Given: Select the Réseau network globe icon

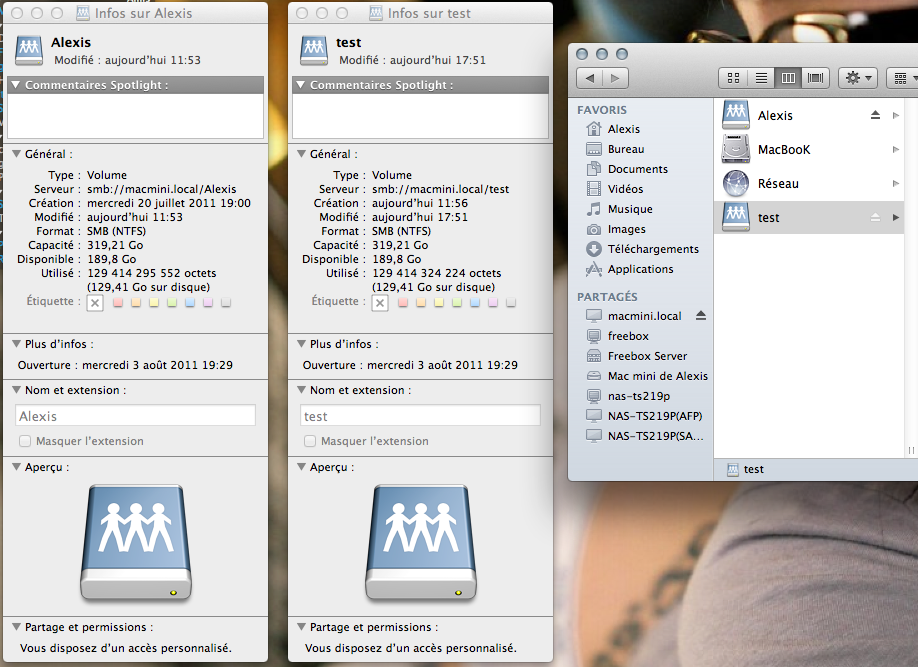Looking at the screenshot, I should point(736,183).
